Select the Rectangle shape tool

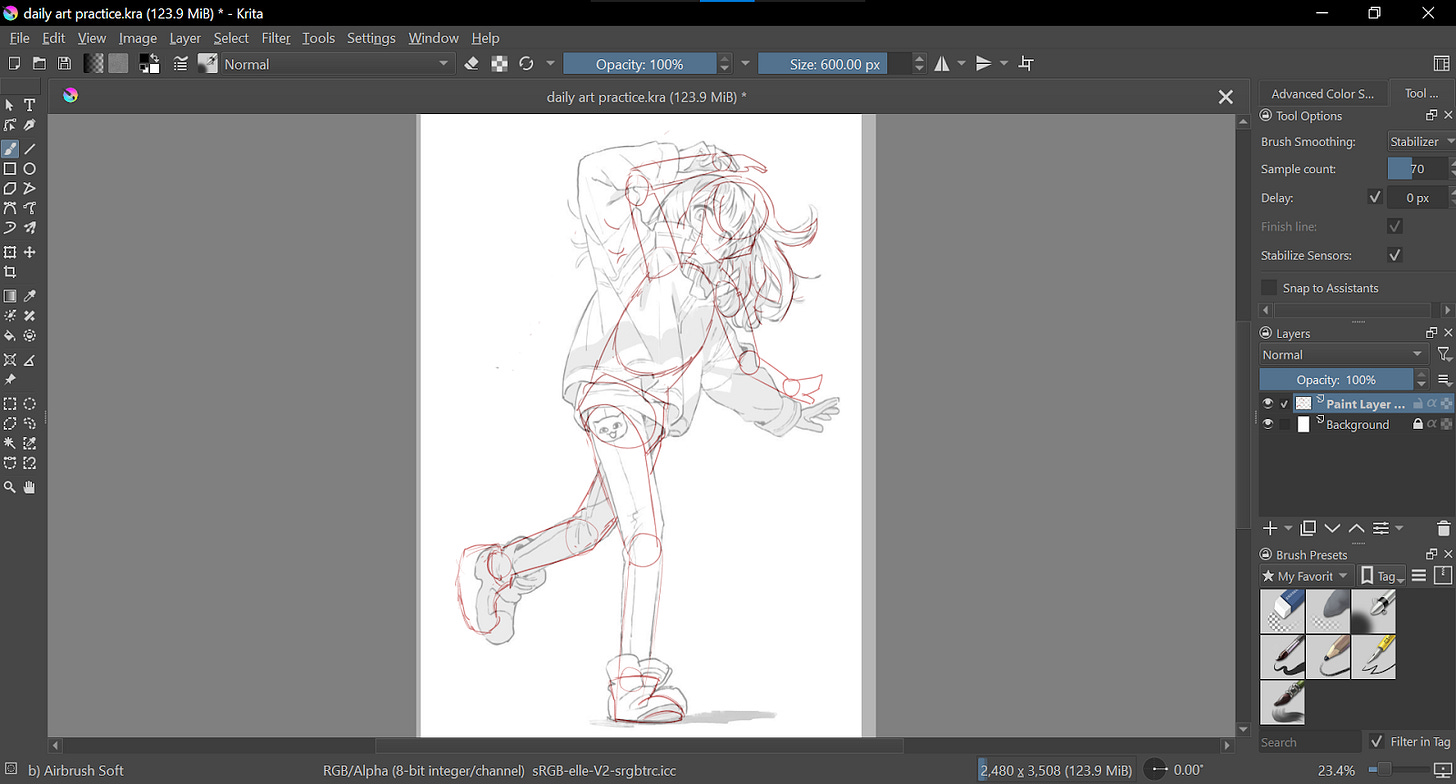pyautogui.click(x=10, y=169)
